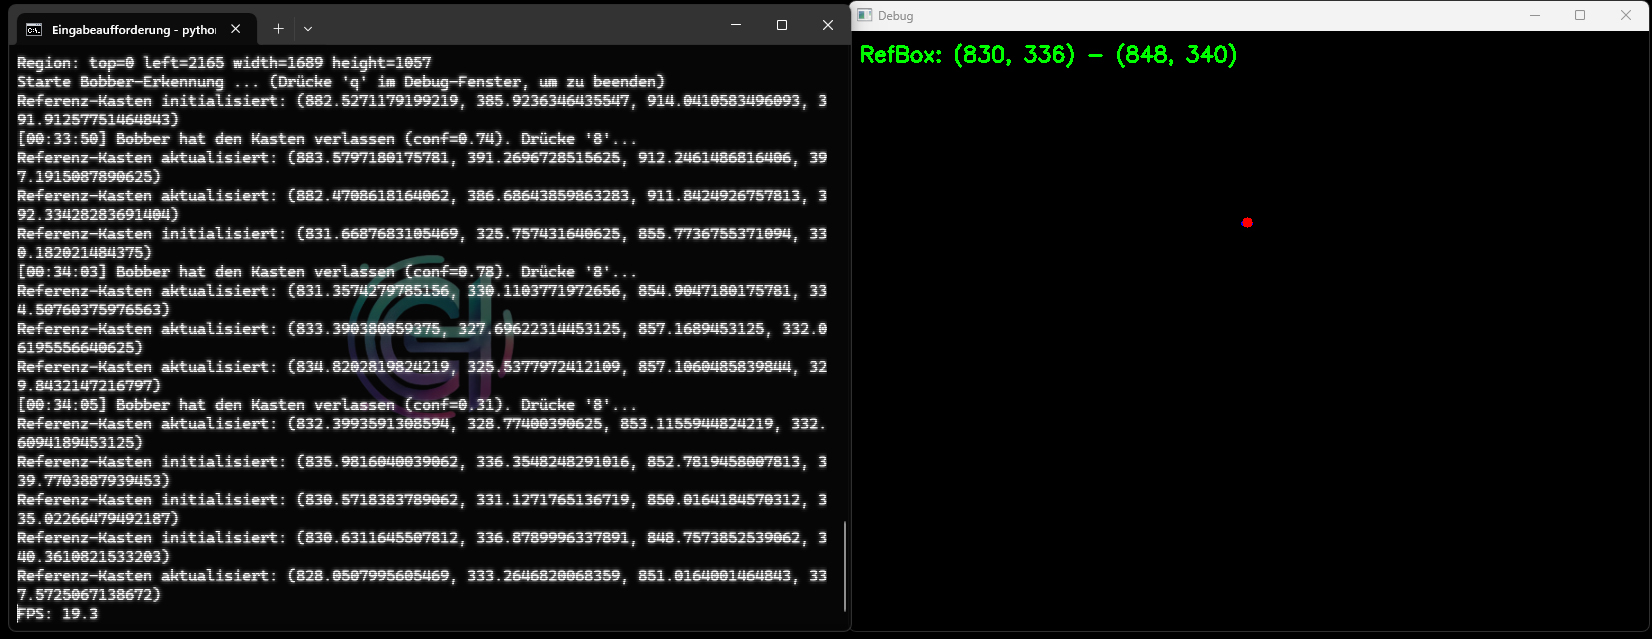Click the green RefBox coordinates text
This screenshot has width=1652, height=639.
tap(1048, 54)
